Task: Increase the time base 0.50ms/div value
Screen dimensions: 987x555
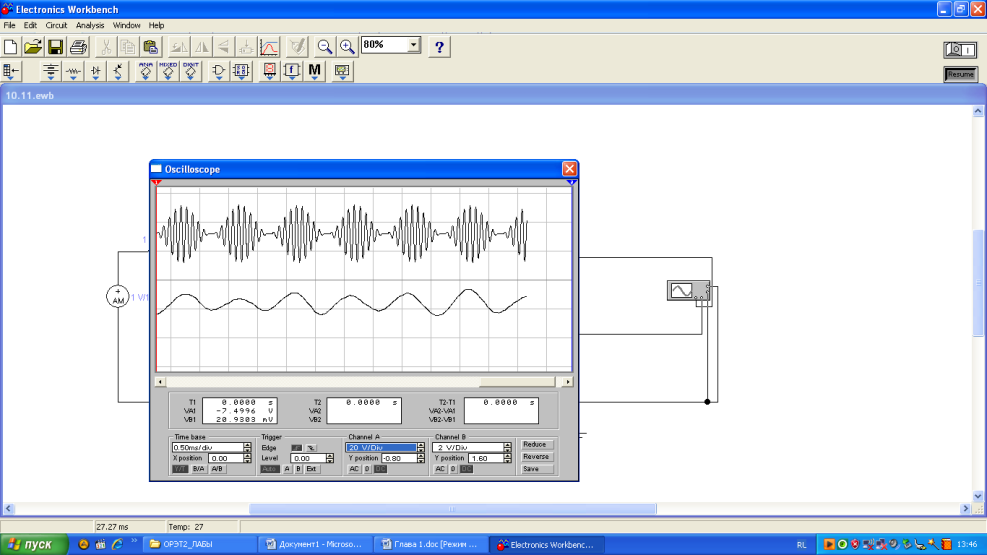Action: tap(247, 445)
